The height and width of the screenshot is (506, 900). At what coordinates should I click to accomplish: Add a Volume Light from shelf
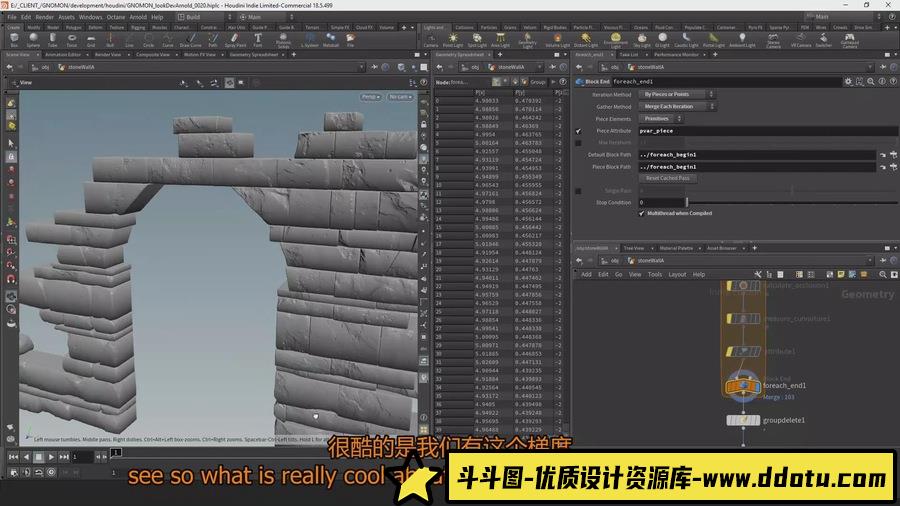click(557, 40)
